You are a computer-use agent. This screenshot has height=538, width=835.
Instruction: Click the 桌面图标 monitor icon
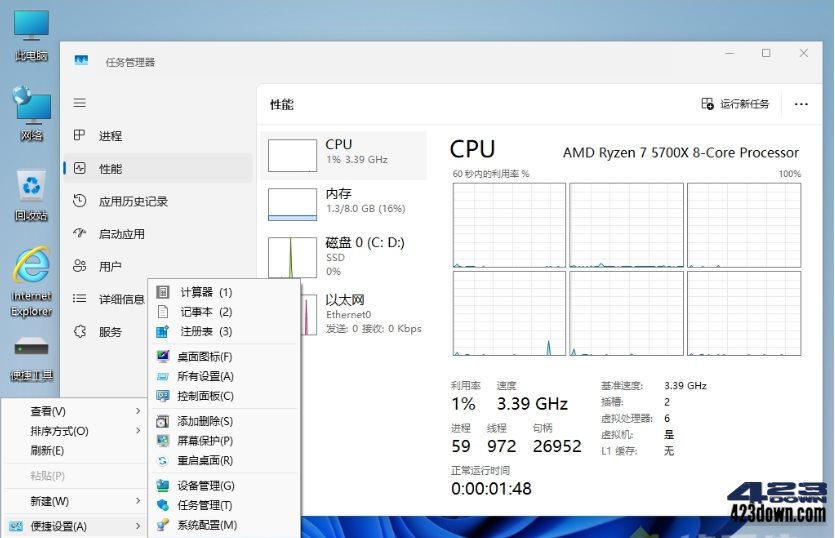tap(163, 356)
